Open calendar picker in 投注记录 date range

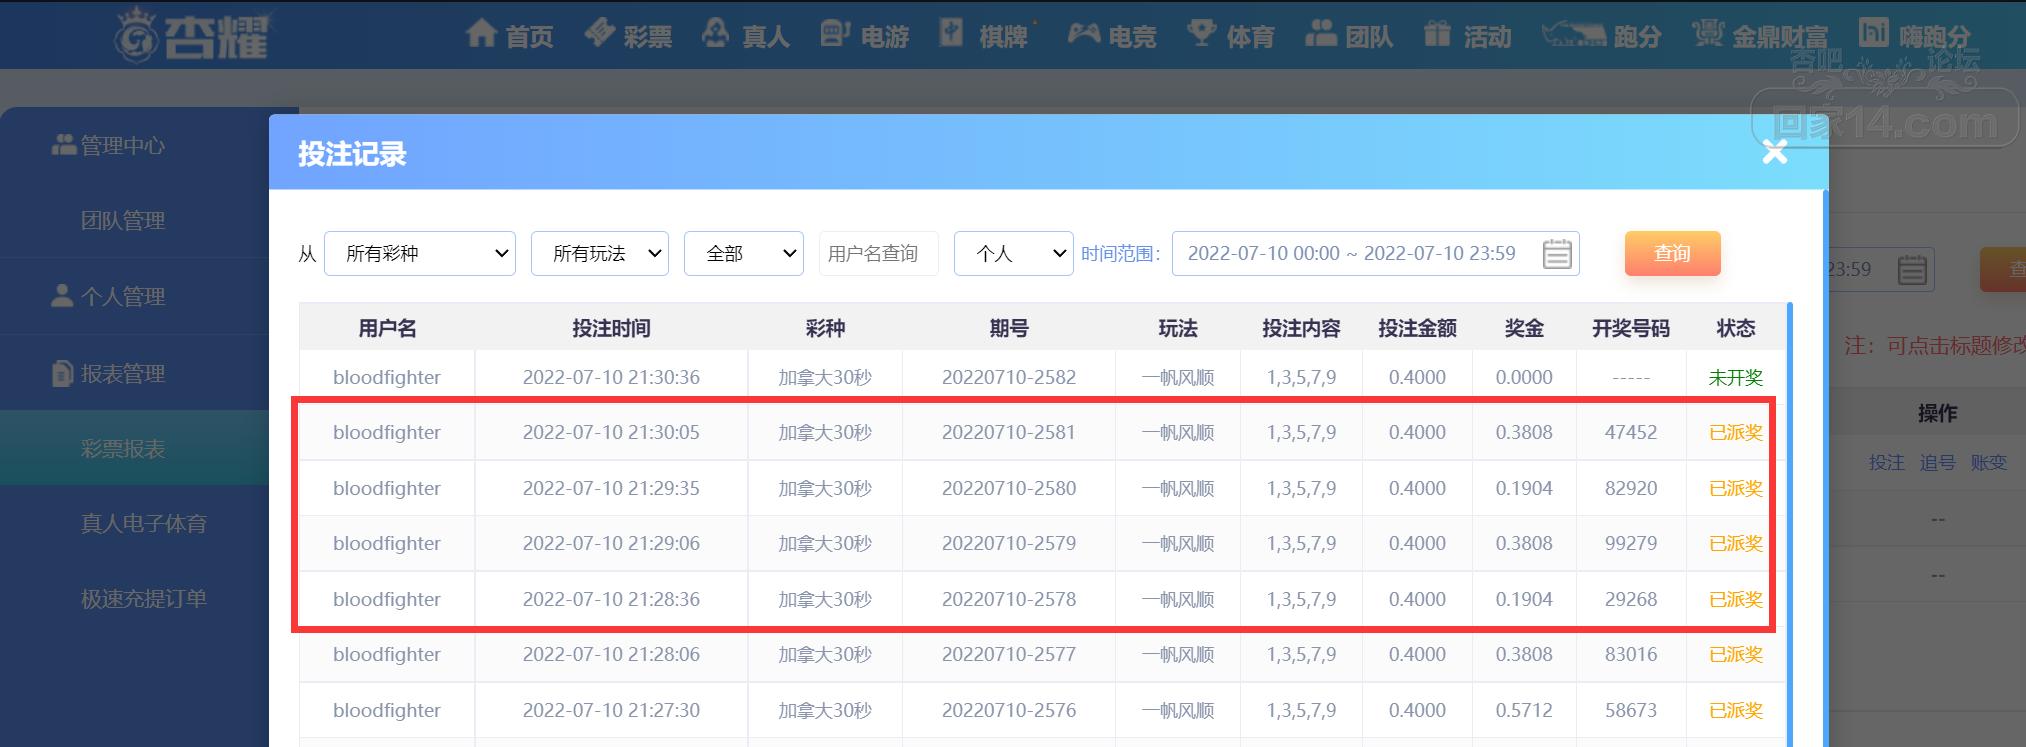(1557, 254)
